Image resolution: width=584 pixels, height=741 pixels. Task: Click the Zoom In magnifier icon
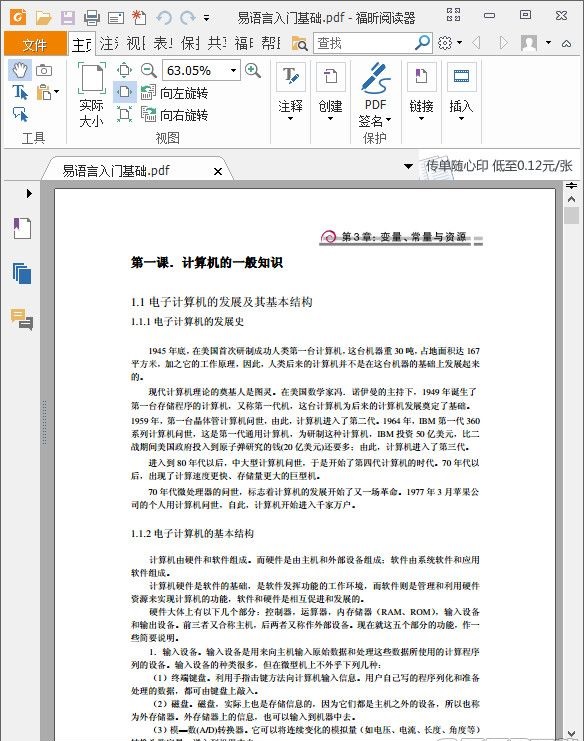point(253,70)
